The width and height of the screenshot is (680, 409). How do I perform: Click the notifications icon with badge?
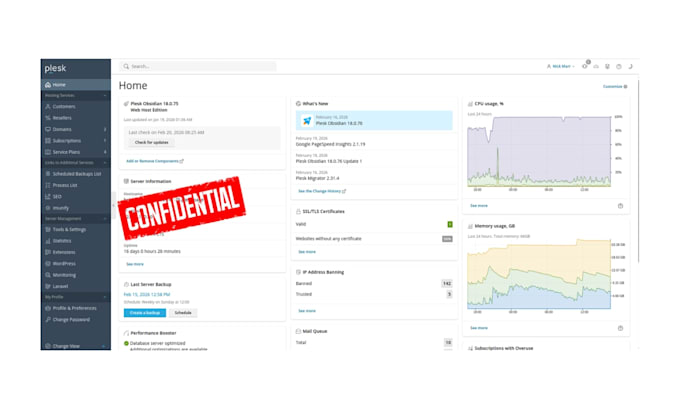[x=585, y=65]
